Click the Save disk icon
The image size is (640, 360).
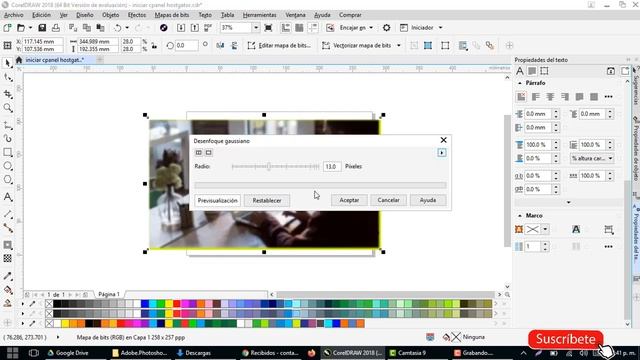(42, 28)
